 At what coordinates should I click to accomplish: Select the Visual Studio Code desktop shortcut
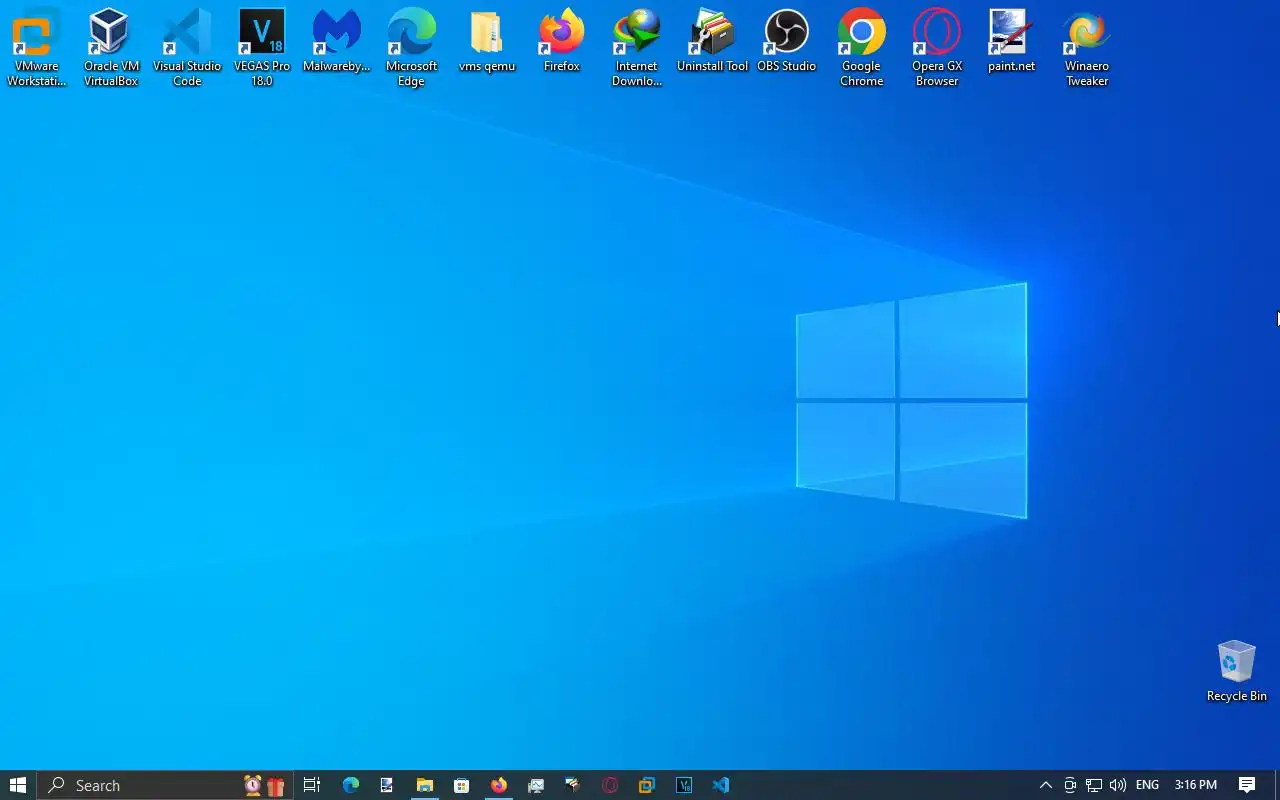pyautogui.click(x=187, y=48)
